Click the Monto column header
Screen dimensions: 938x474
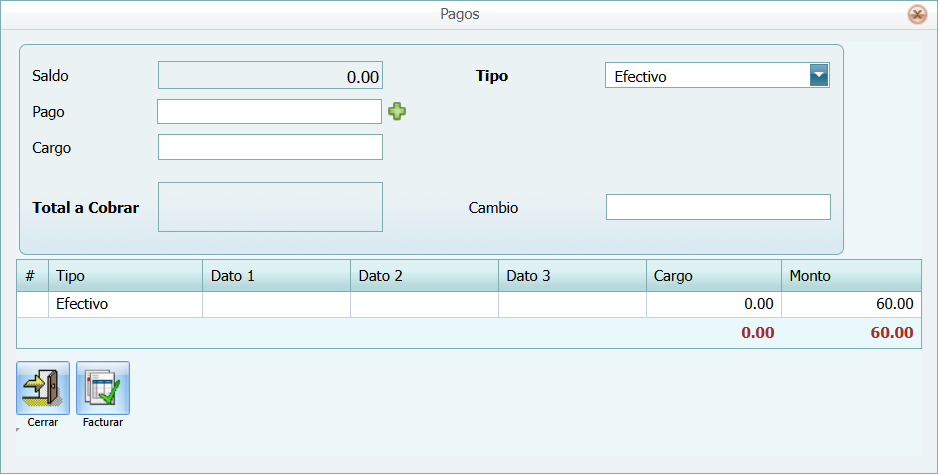click(x=851, y=276)
